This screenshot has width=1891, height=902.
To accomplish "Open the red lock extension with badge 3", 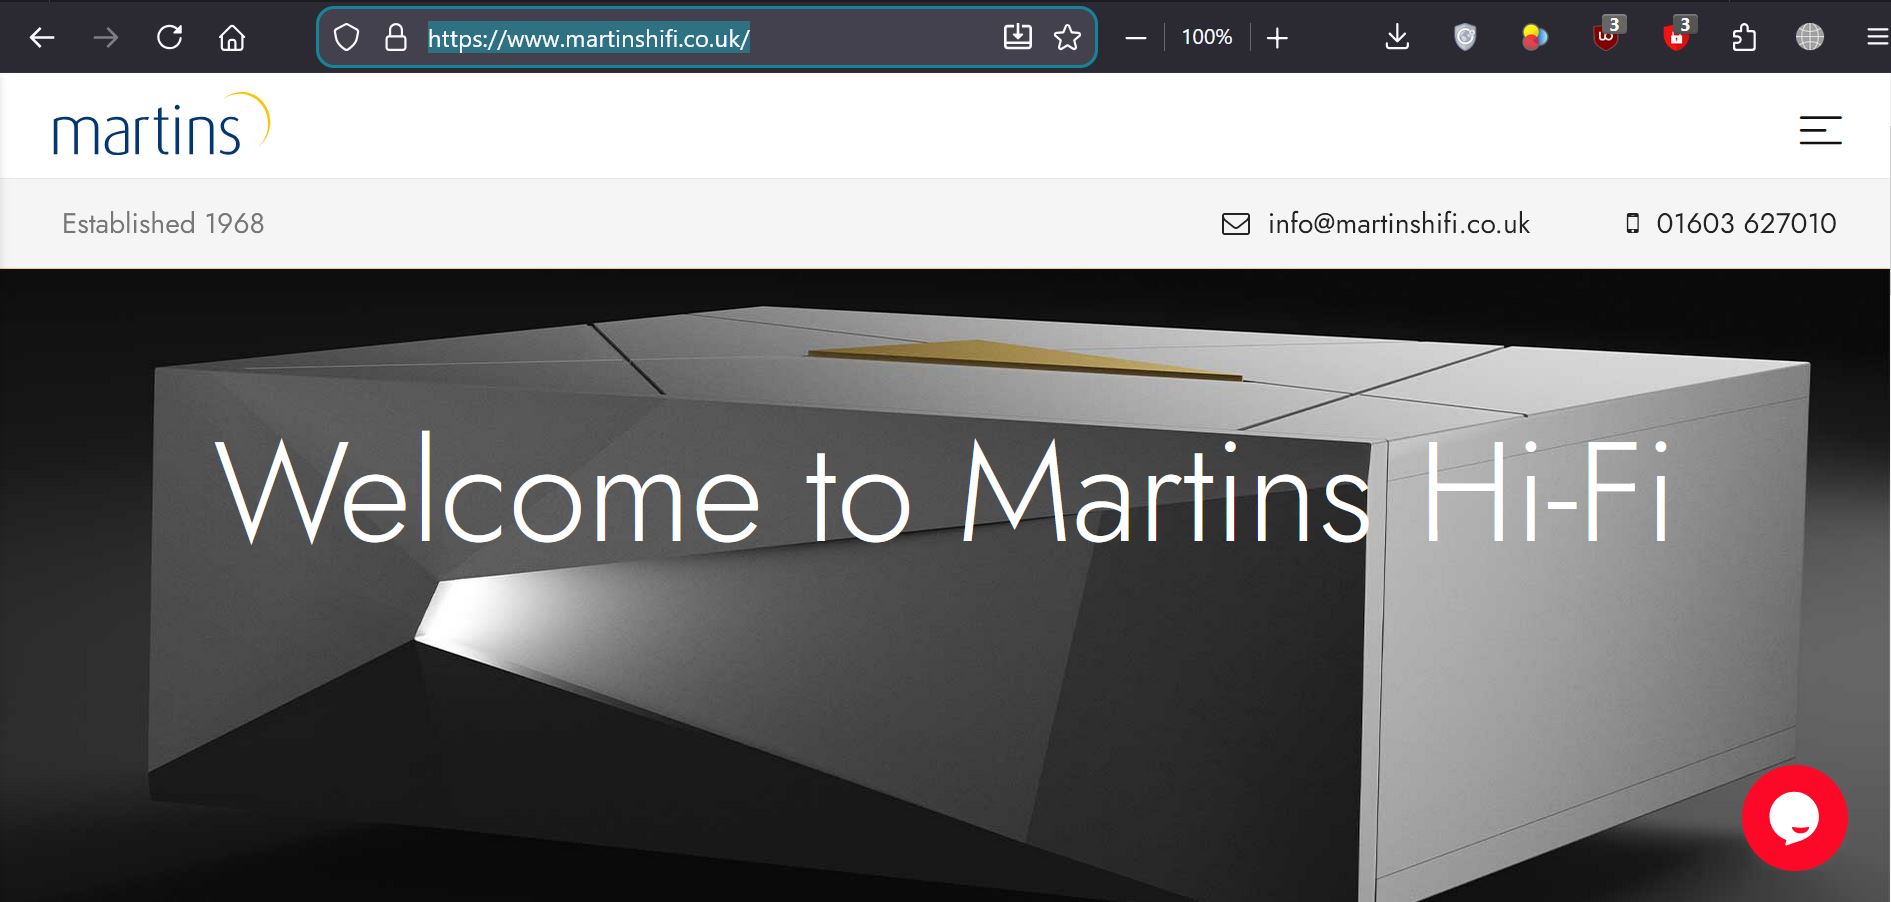I will click(x=1678, y=36).
